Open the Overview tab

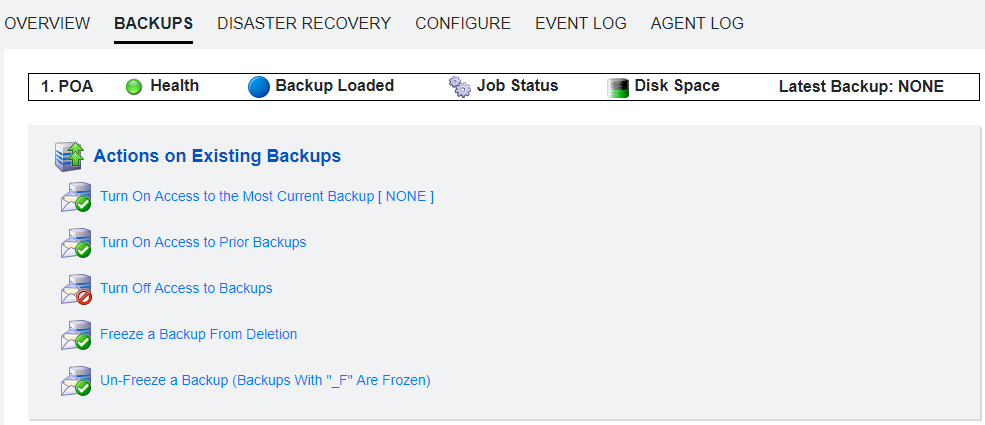[47, 23]
